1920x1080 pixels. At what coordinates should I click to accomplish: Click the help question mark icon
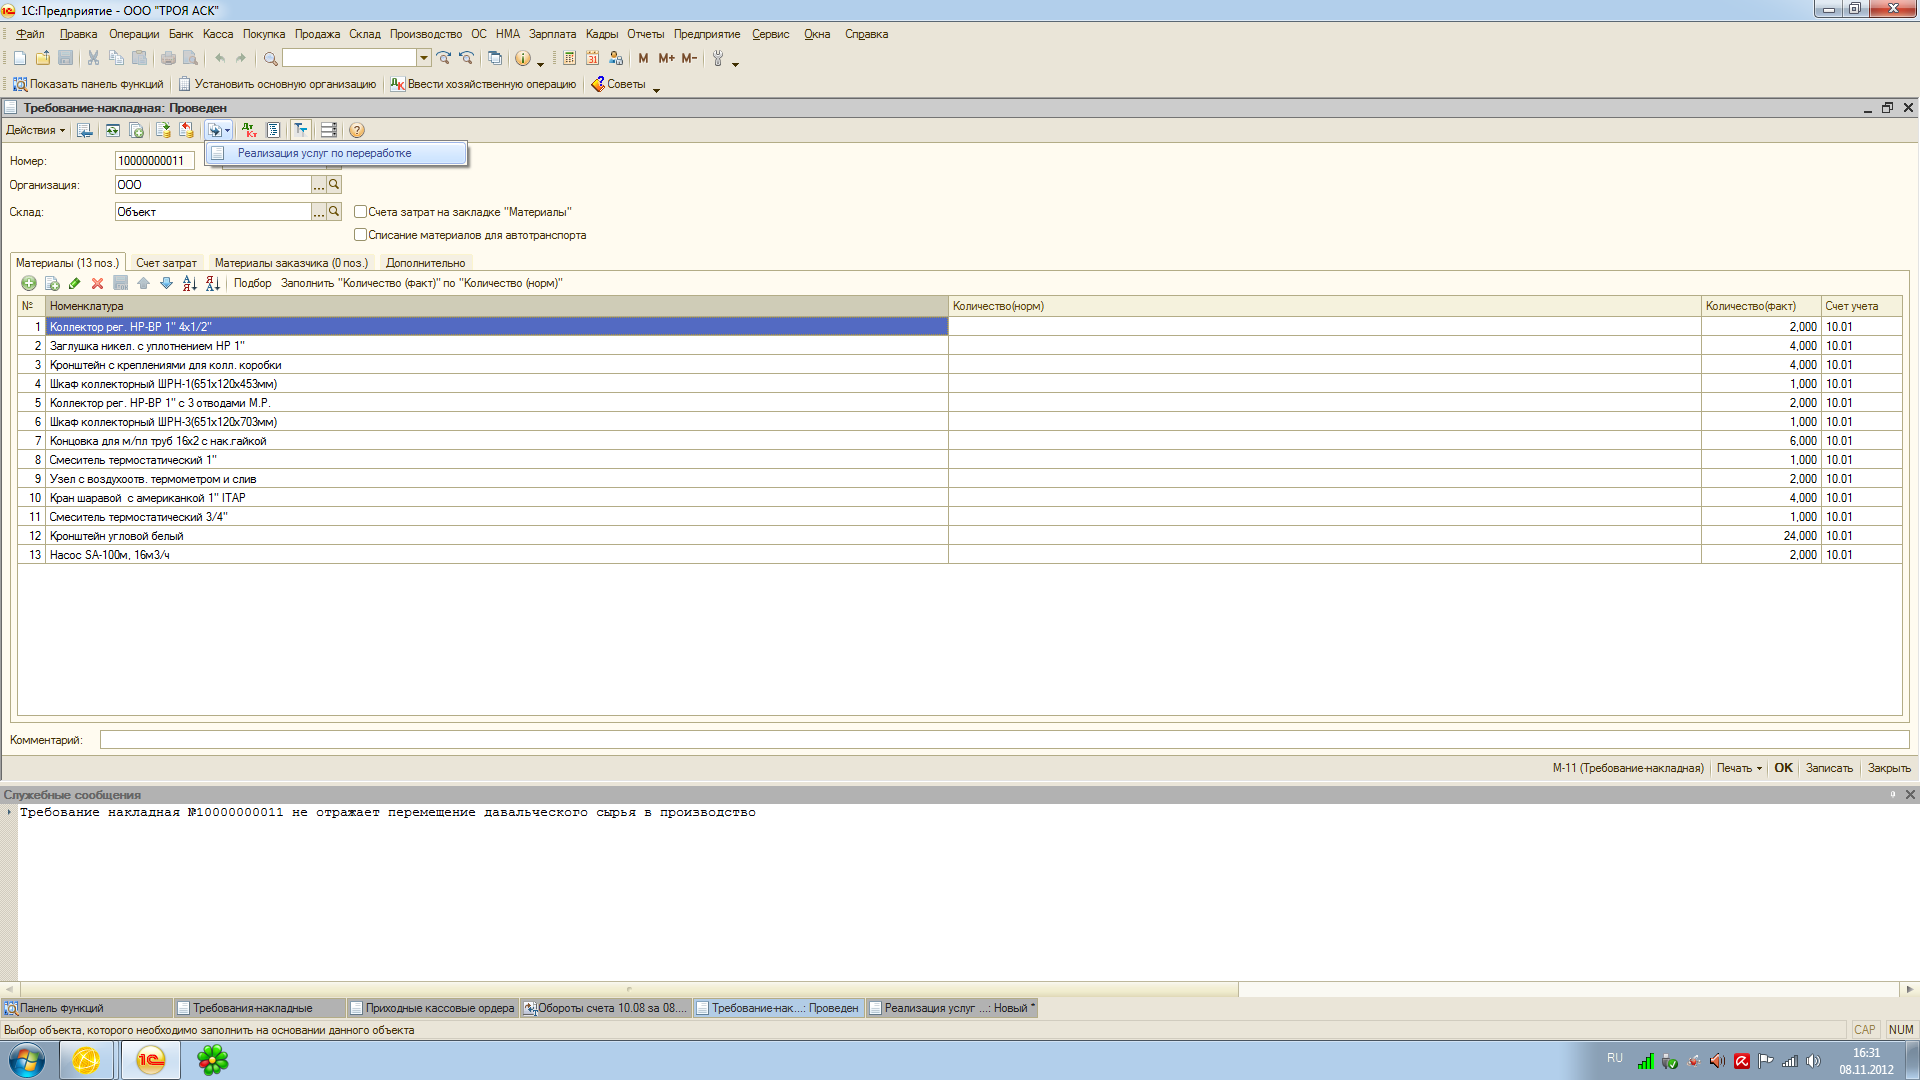point(357,131)
